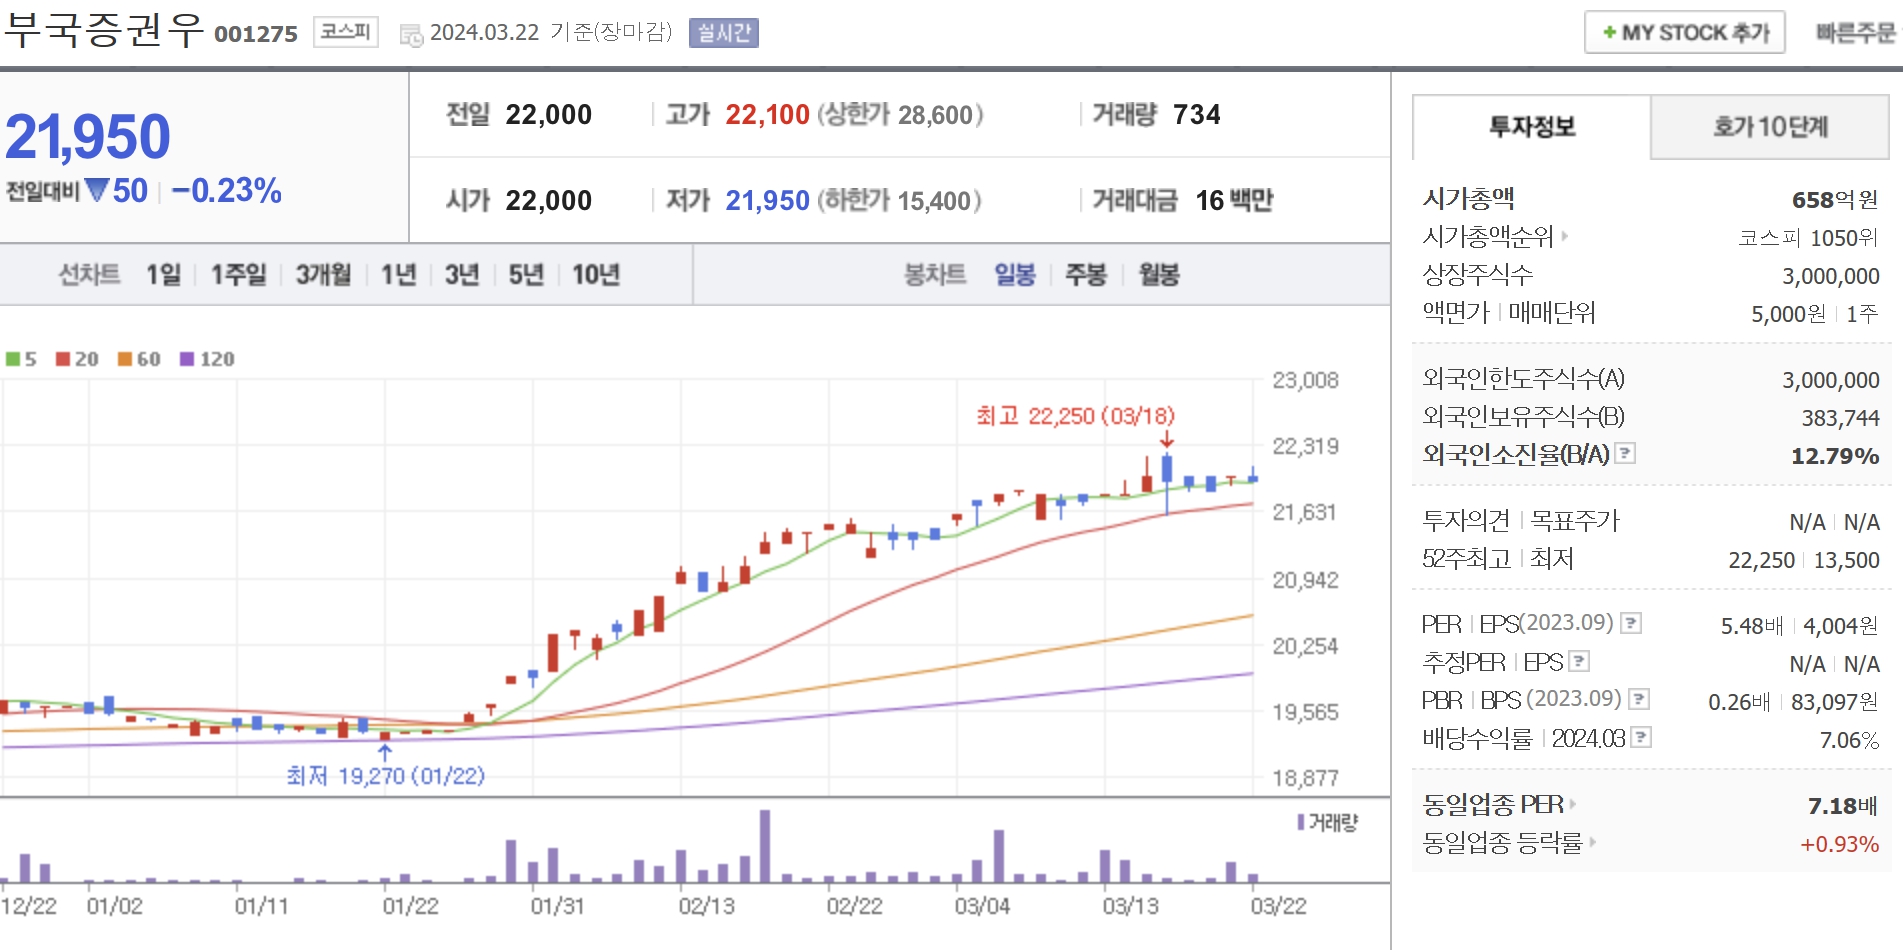Click the calendar icon beside 2024.03.22
The height and width of the screenshot is (950, 1903).
click(x=411, y=35)
